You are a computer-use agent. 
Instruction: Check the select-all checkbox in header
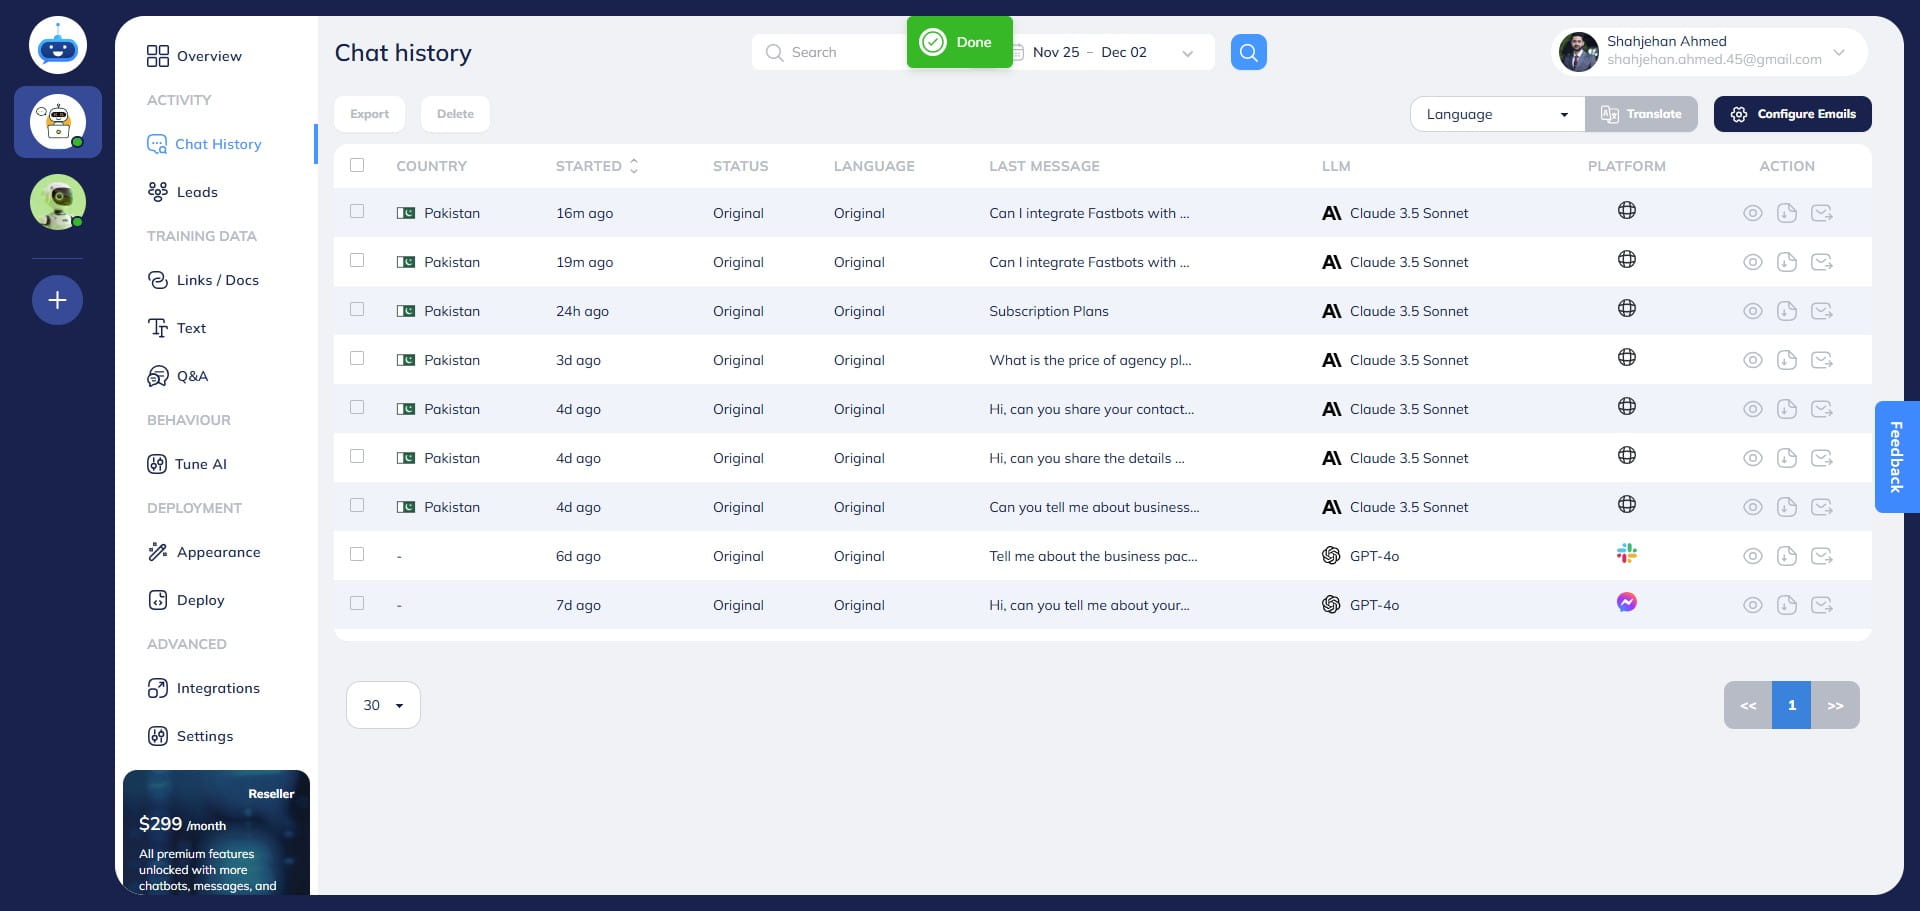tap(357, 166)
